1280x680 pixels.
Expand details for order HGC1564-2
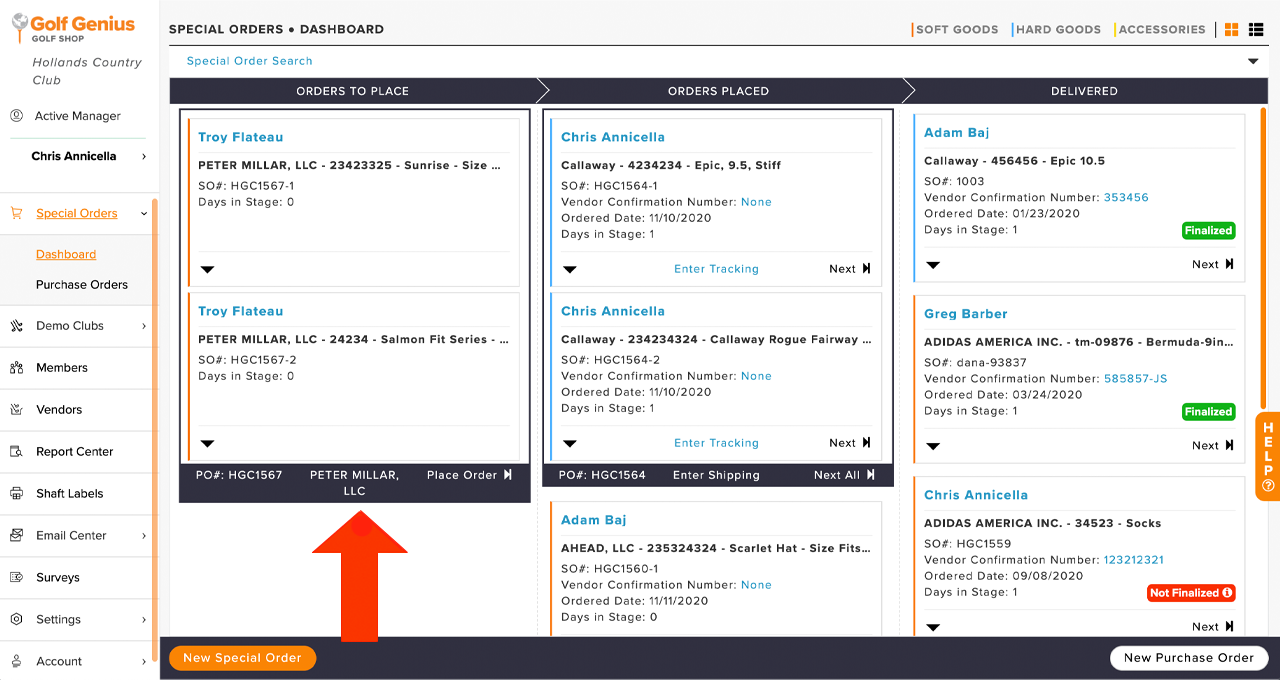coord(570,443)
